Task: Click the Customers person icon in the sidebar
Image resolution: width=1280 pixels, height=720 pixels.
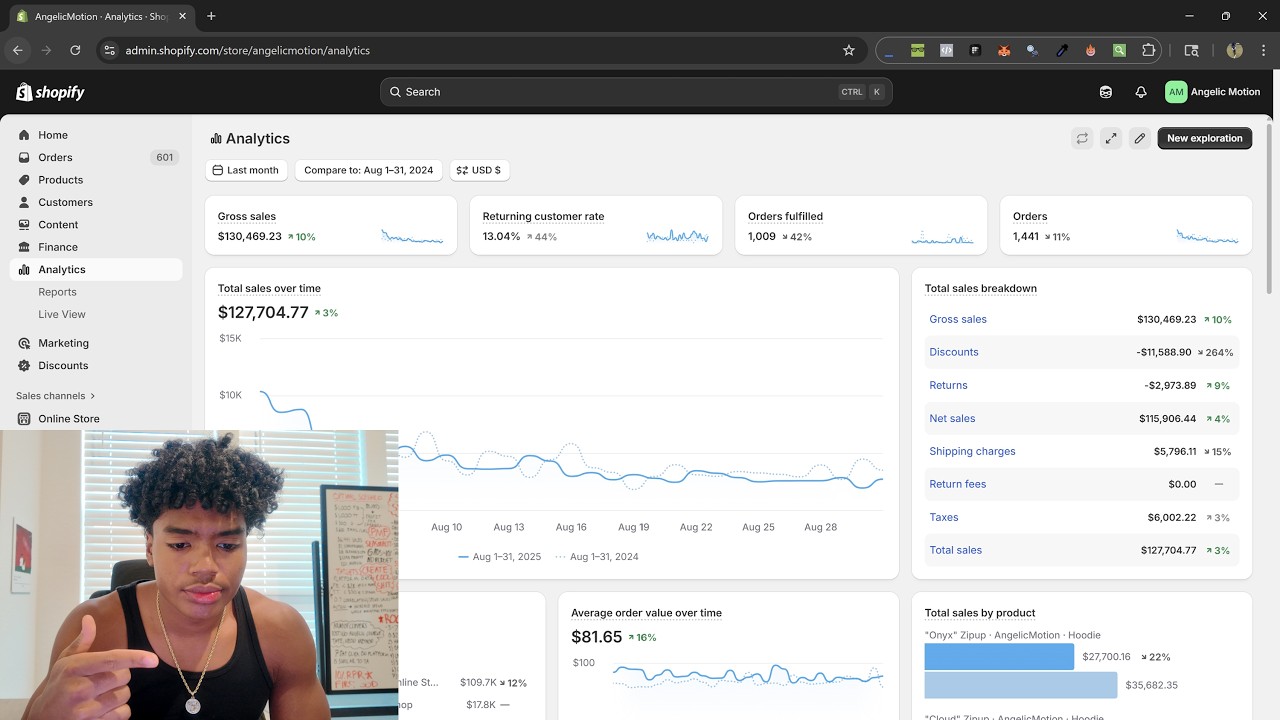Action: [x=24, y=202]
